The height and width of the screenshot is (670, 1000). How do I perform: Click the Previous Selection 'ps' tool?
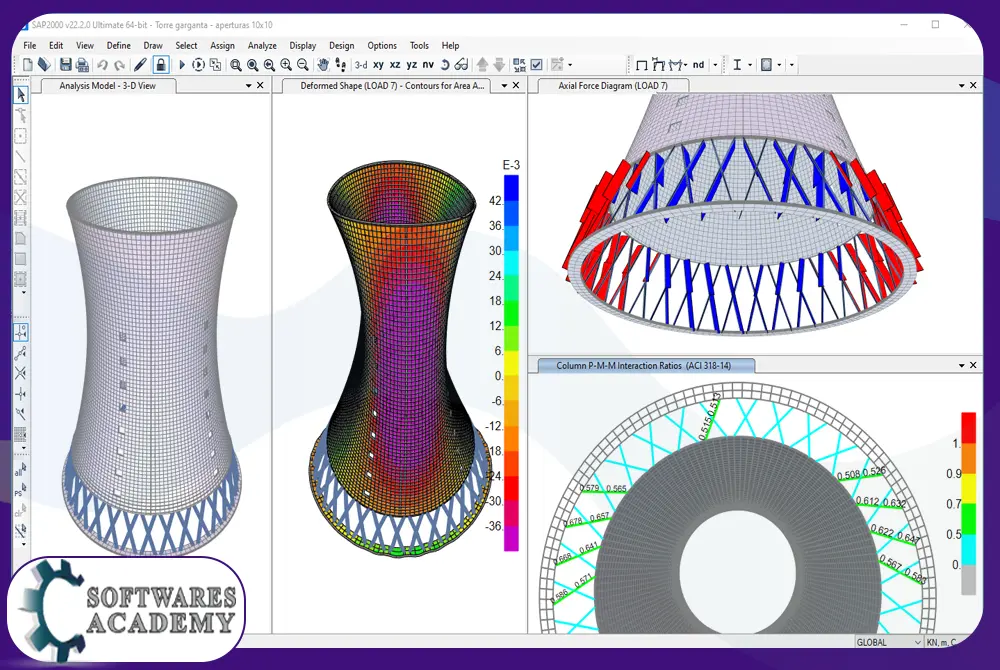click(20, 490)
